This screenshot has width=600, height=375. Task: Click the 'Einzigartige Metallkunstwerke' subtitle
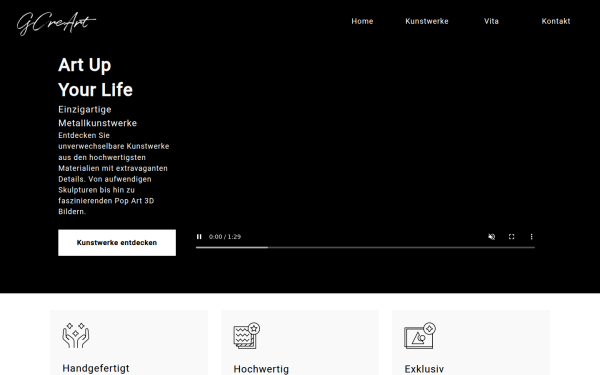pyautogui.click(x=98, y=116)
